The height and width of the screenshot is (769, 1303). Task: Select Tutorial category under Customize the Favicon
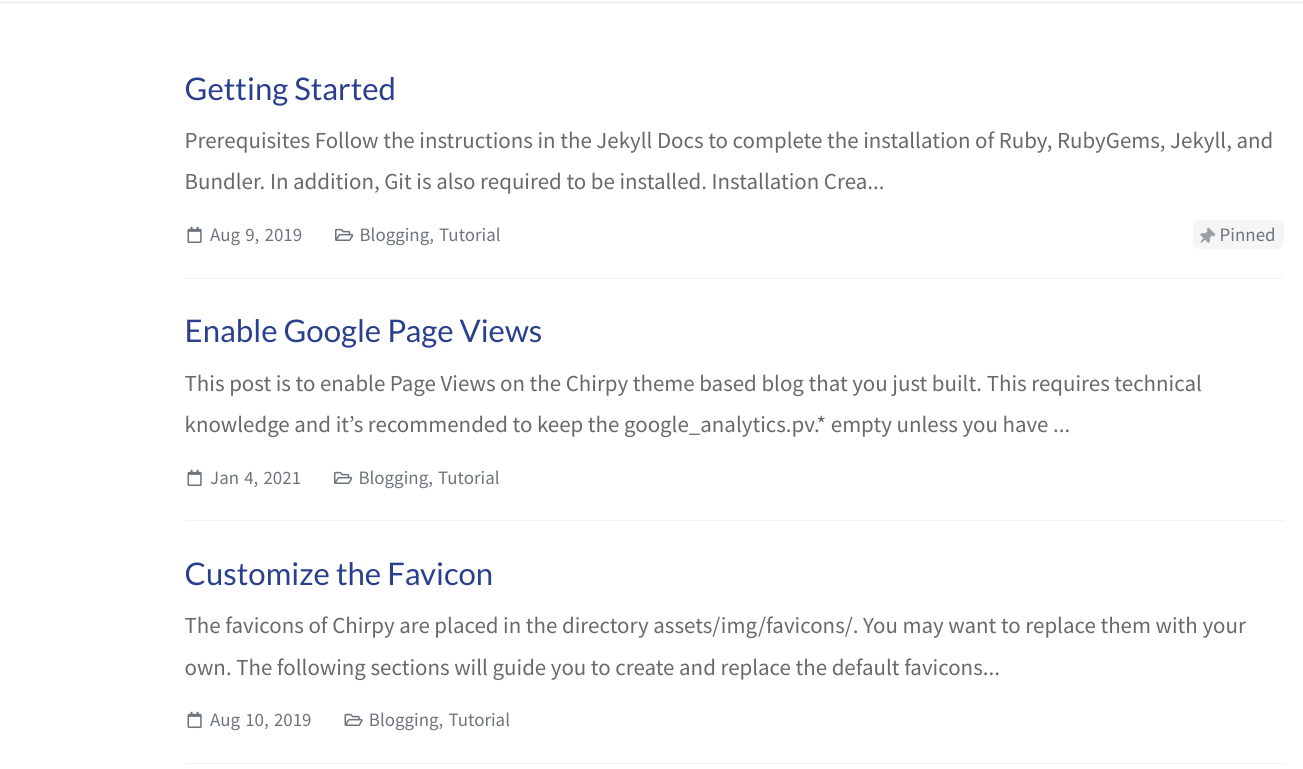(479, 720)
